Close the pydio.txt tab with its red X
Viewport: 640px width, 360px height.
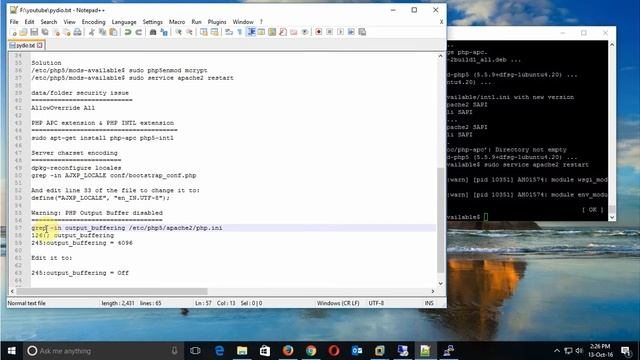point(40,45)
